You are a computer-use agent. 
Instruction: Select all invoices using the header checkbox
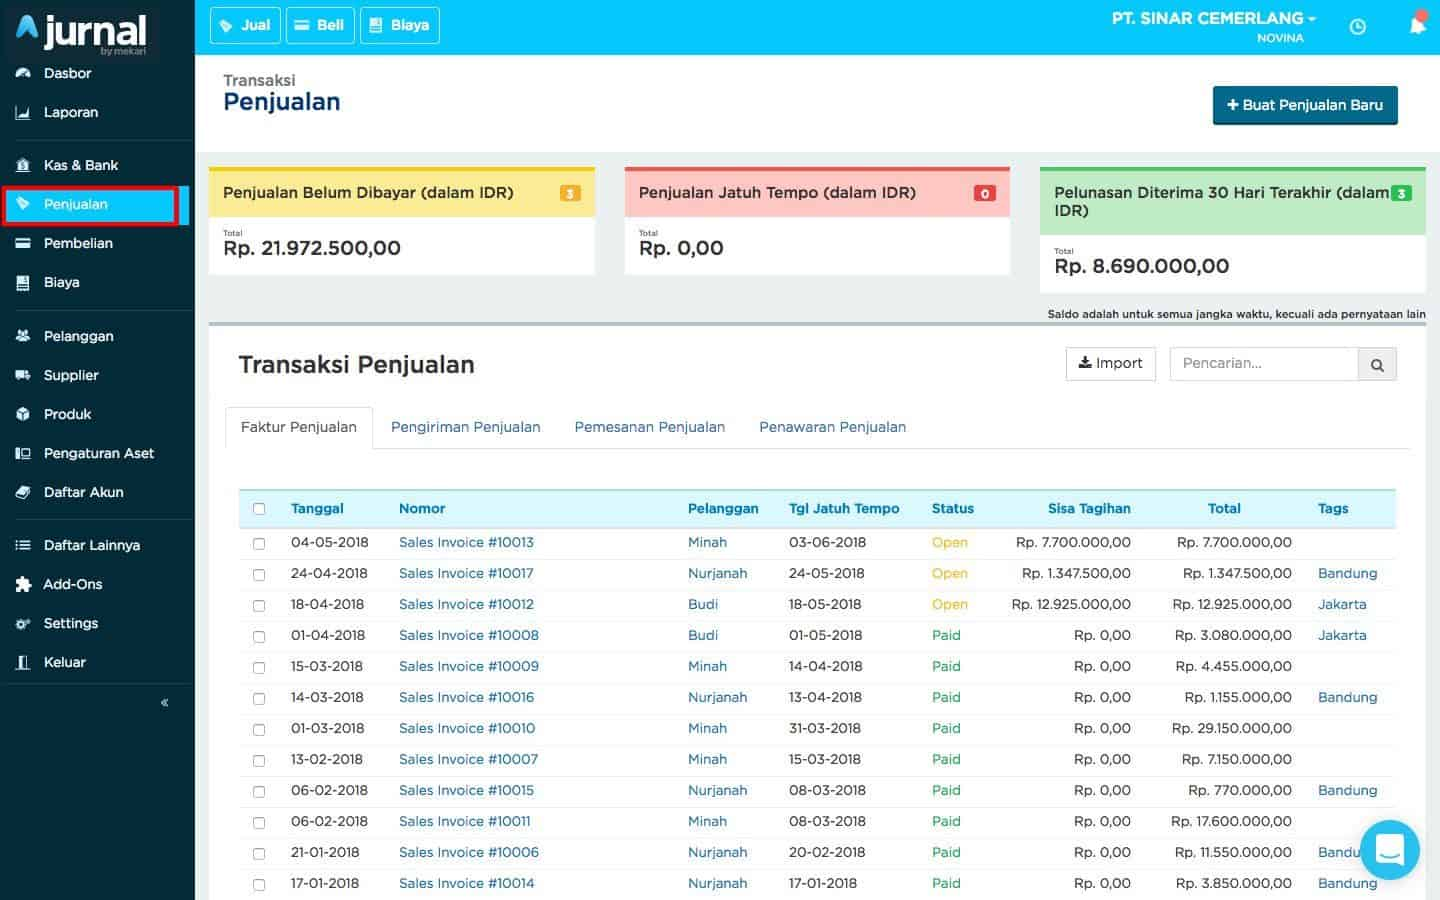(x=259, y=508)
